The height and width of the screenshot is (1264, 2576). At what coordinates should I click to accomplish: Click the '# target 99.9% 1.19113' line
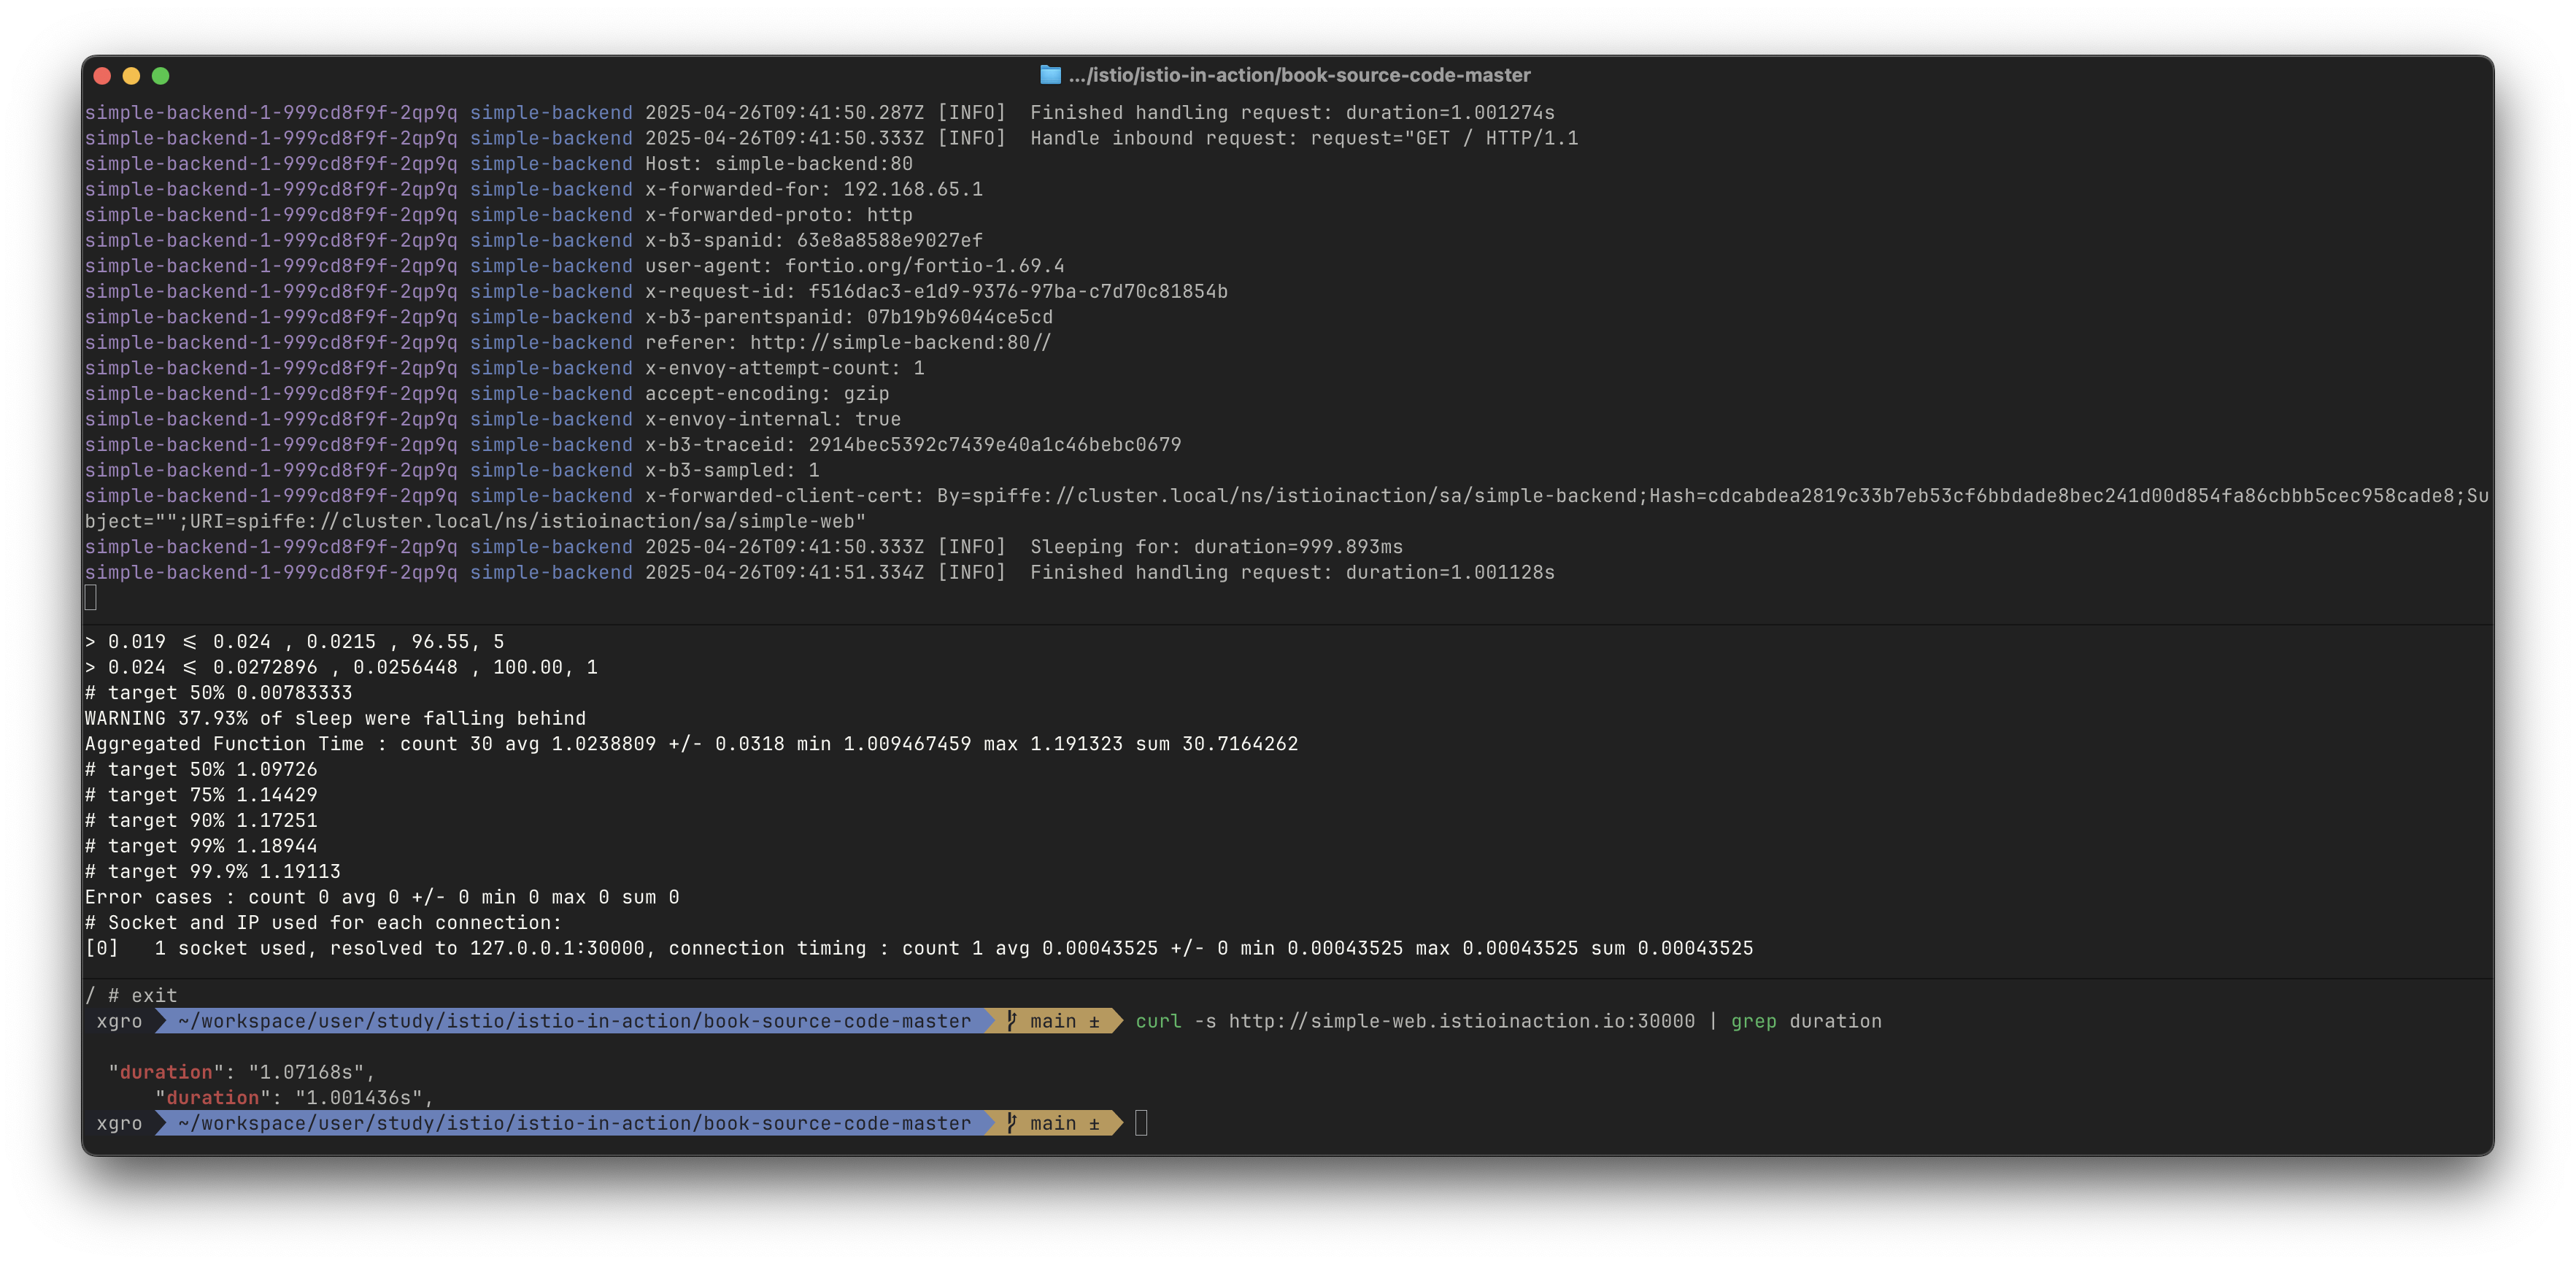[x=213, y=872]
